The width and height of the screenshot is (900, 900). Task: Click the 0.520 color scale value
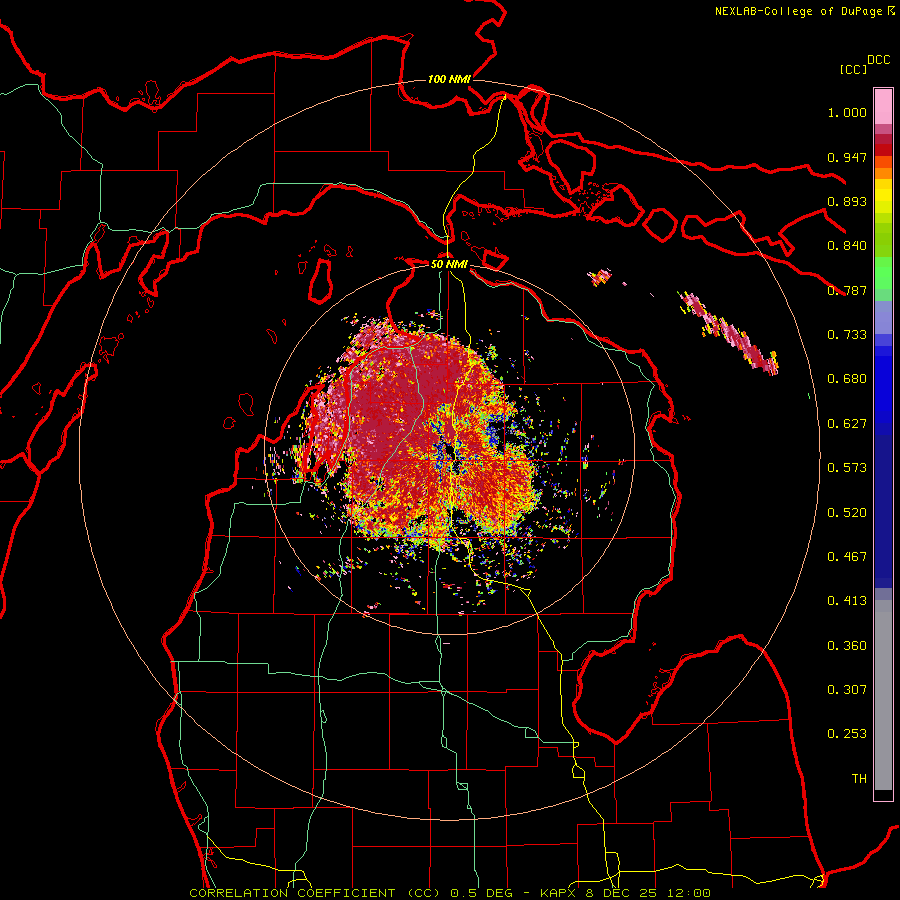click(x=847, y=513)
